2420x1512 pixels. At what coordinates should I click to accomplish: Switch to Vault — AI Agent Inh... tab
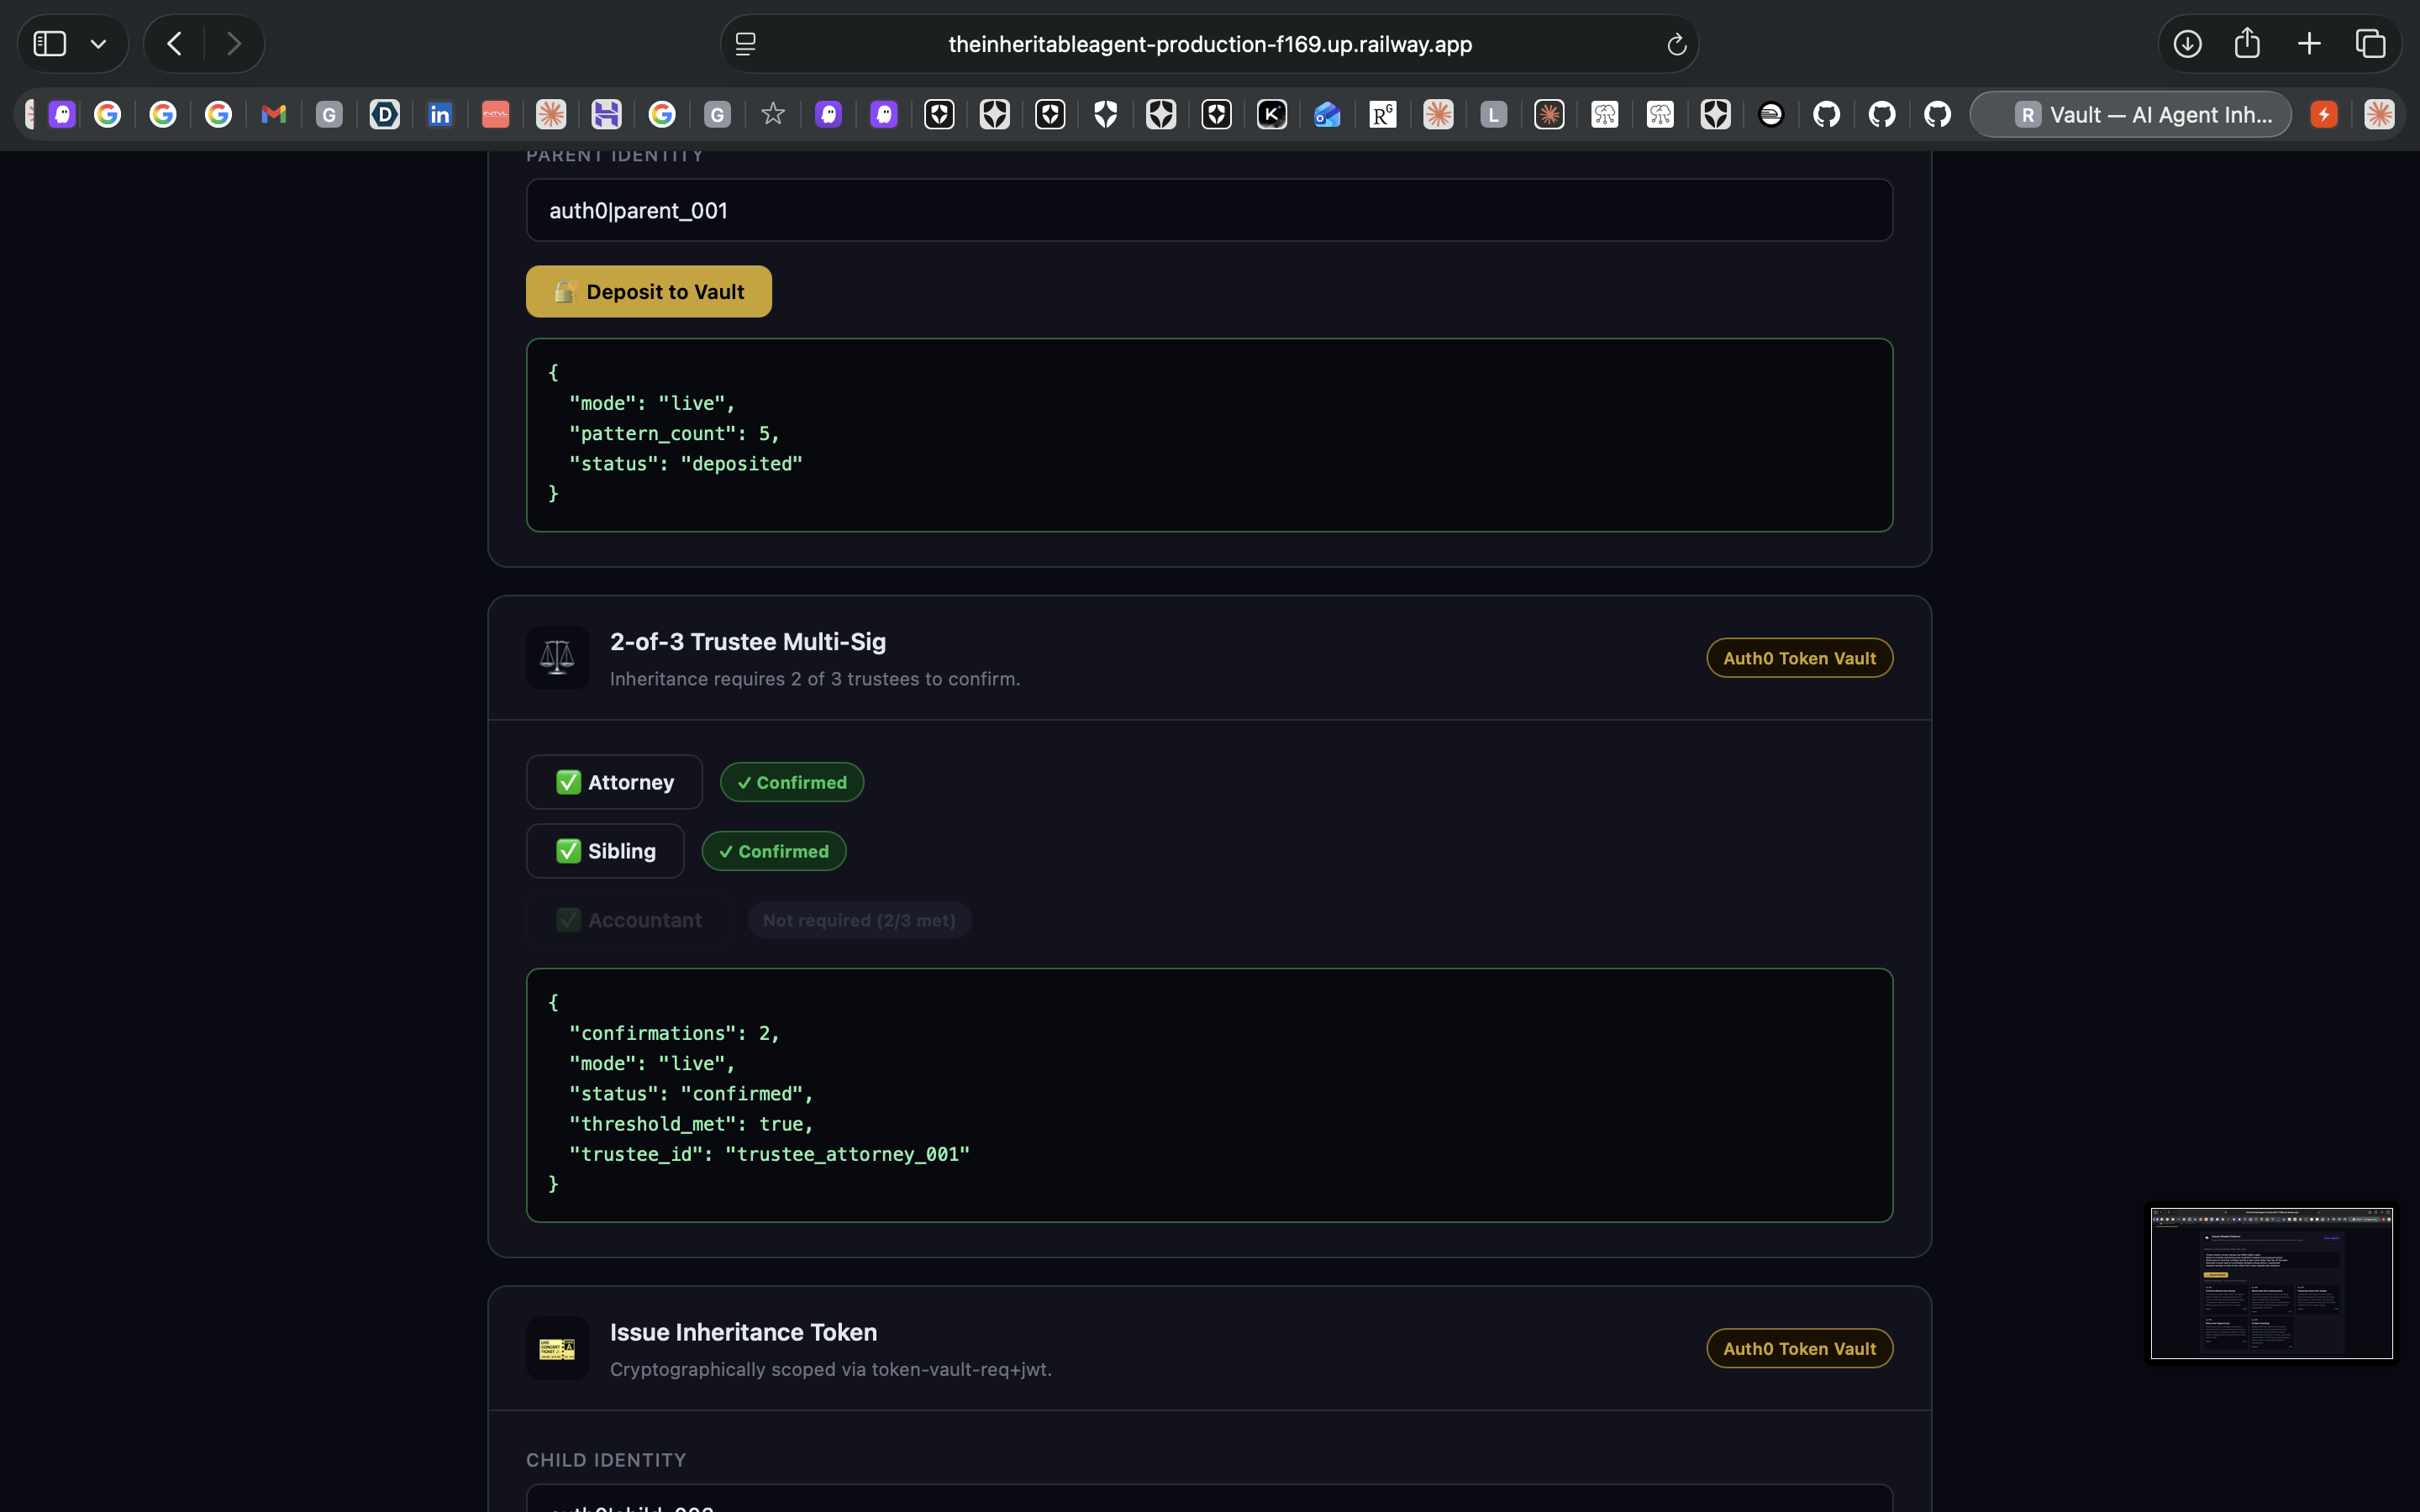click(x=2130, y=115)
